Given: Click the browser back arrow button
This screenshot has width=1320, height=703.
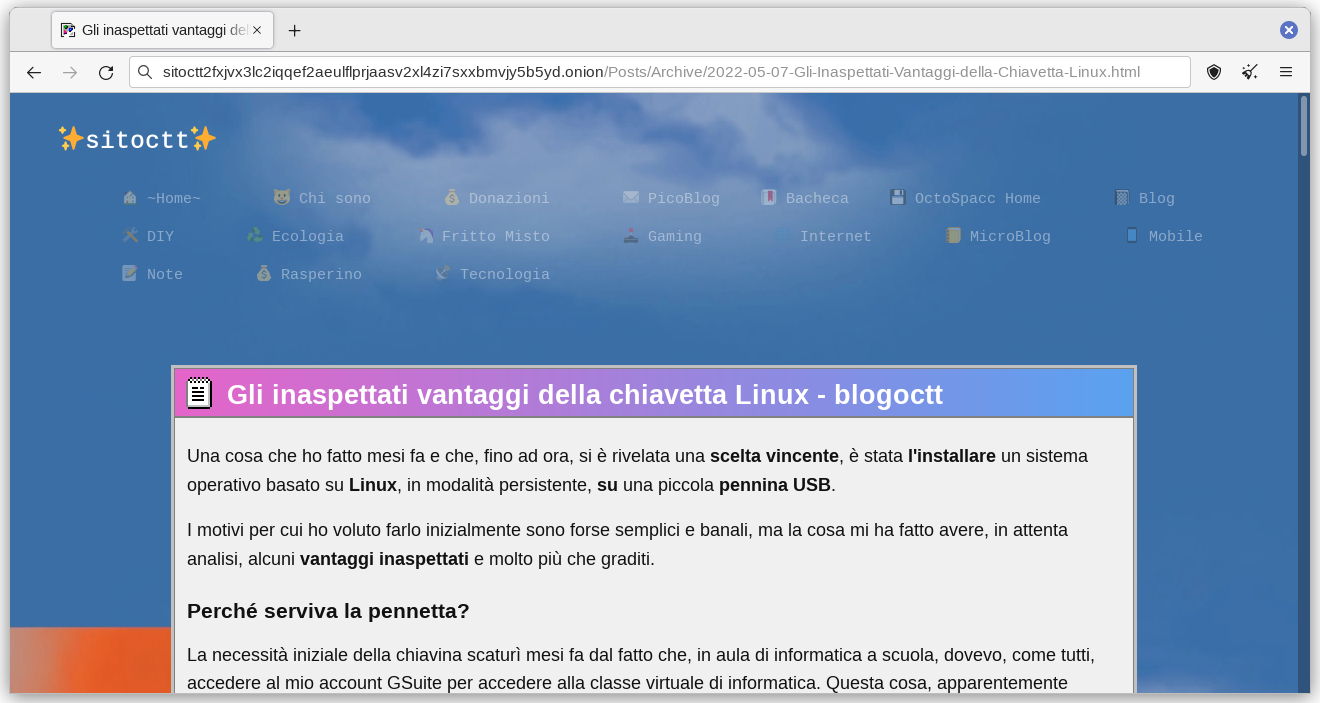Looking at the screenshot, I should [x=34, y=72].
